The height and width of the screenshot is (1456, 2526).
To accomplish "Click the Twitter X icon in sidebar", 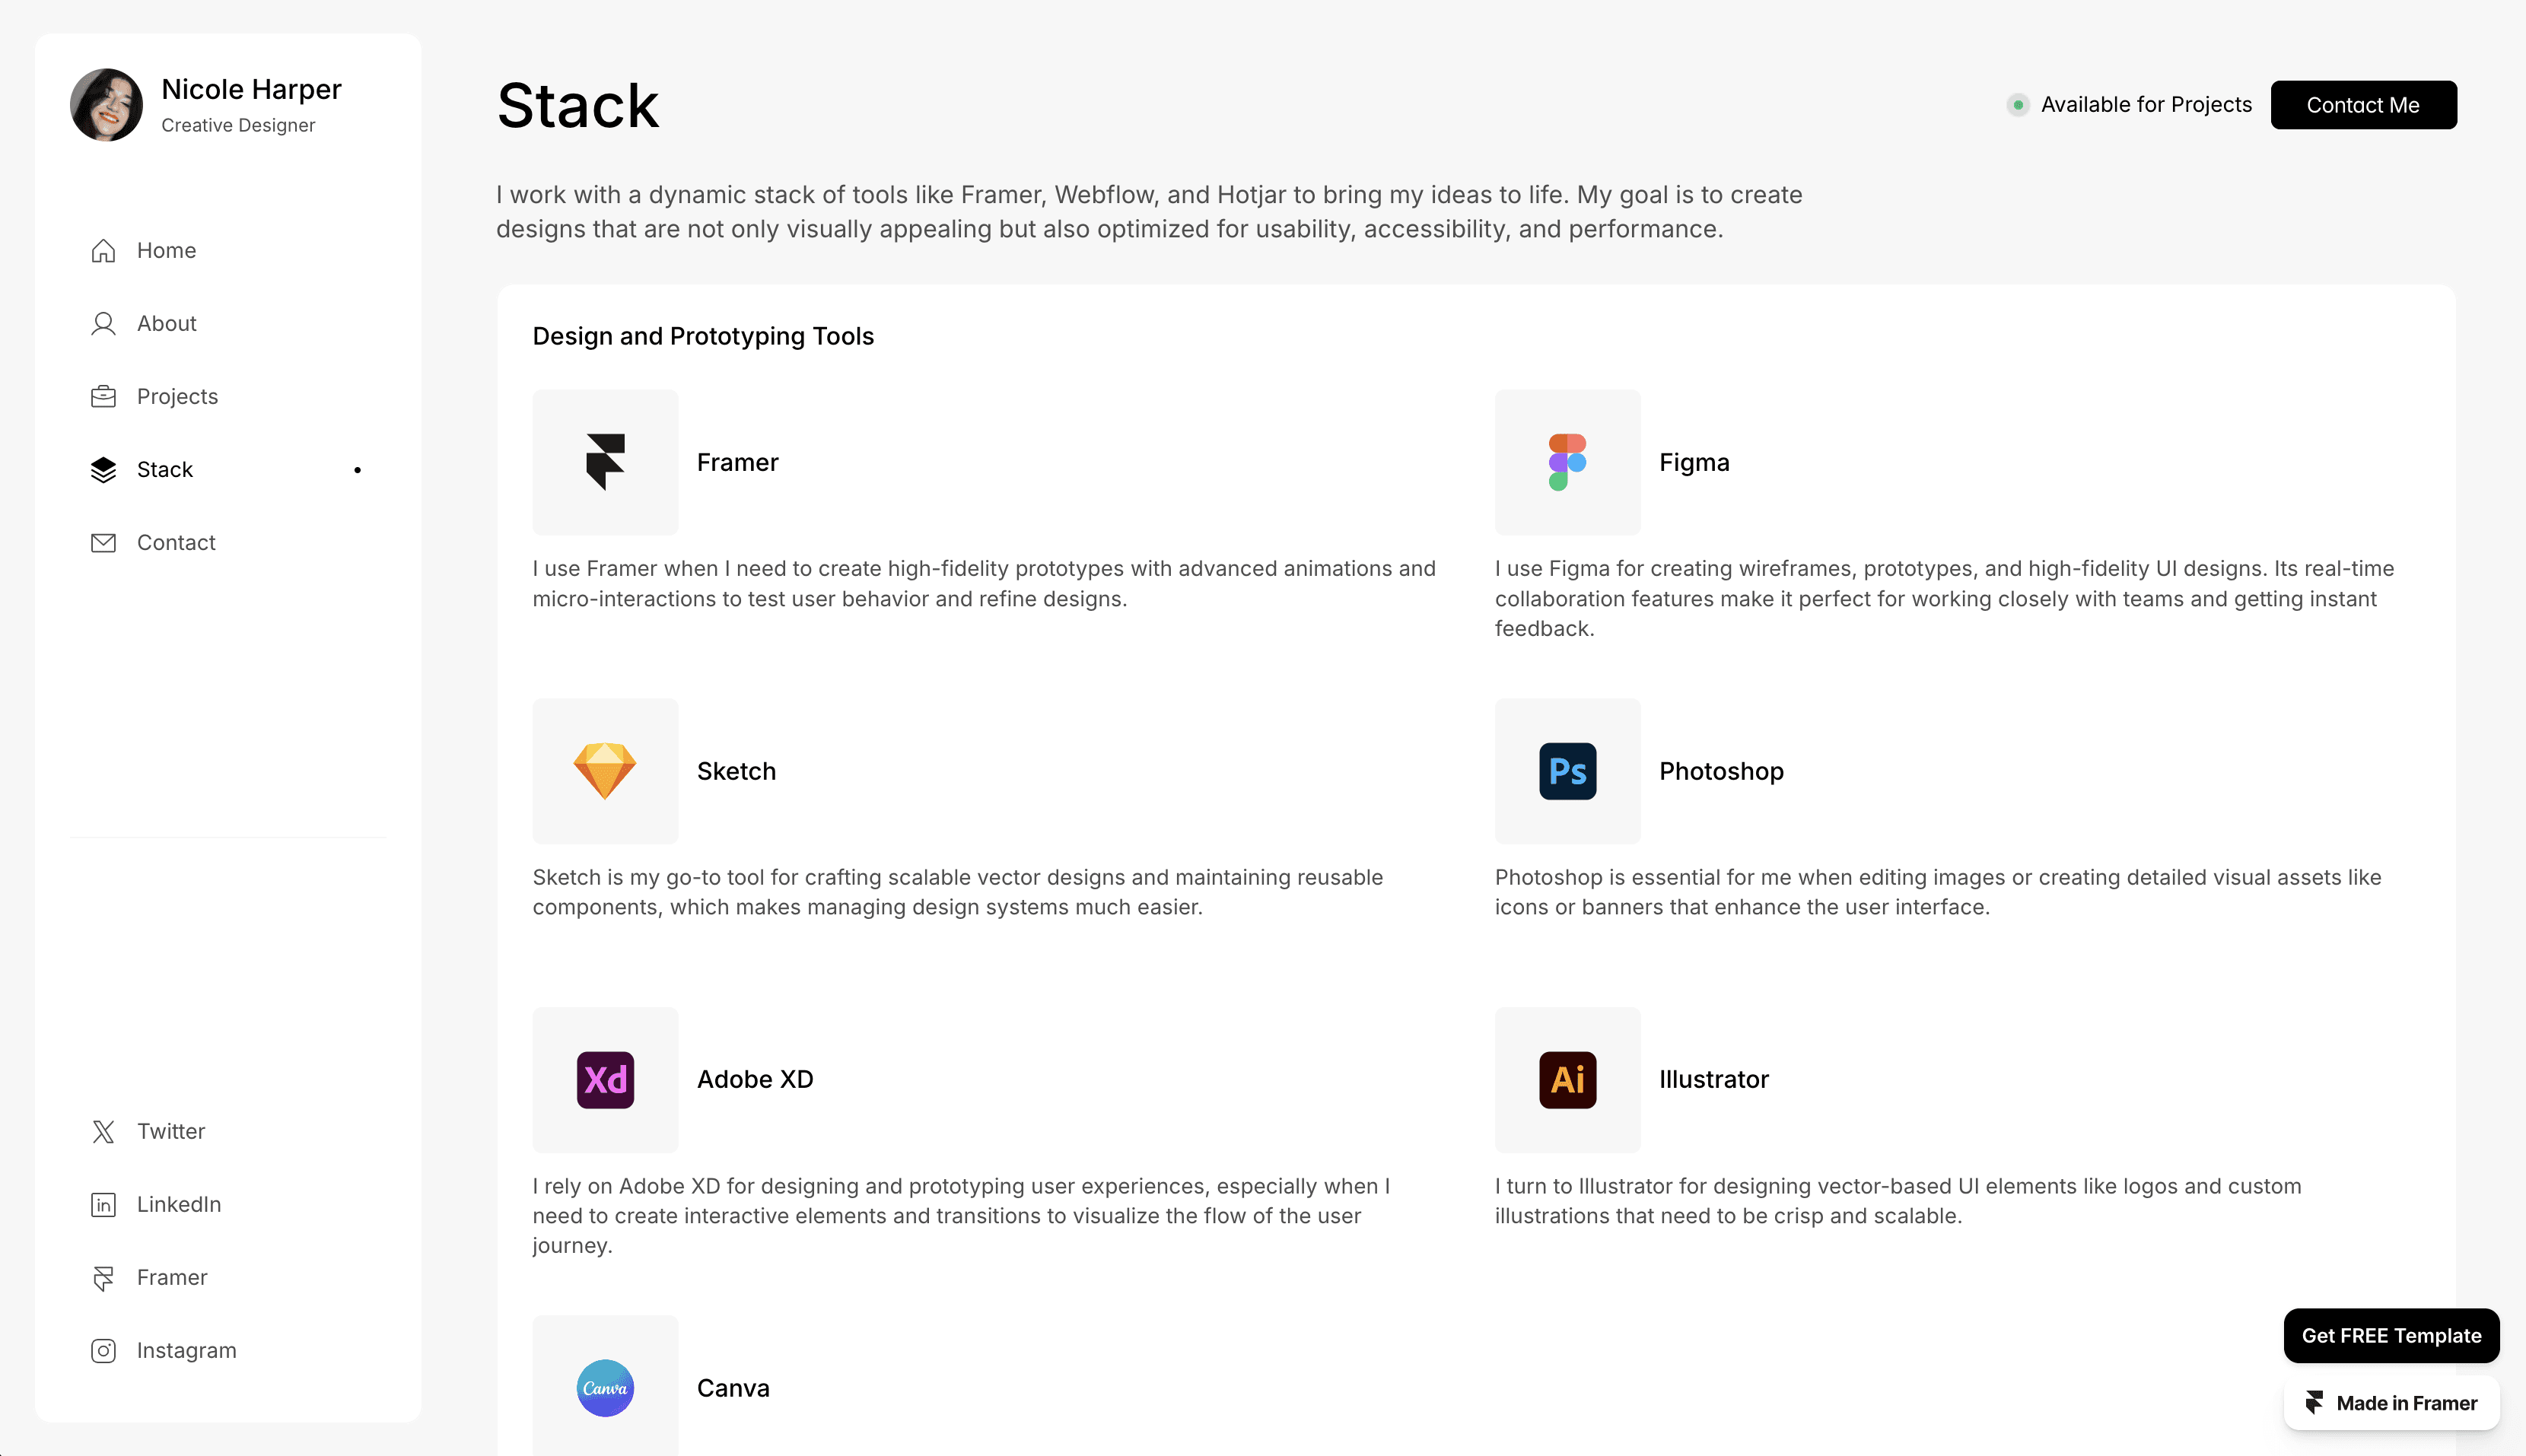I will click(103, 1131).
